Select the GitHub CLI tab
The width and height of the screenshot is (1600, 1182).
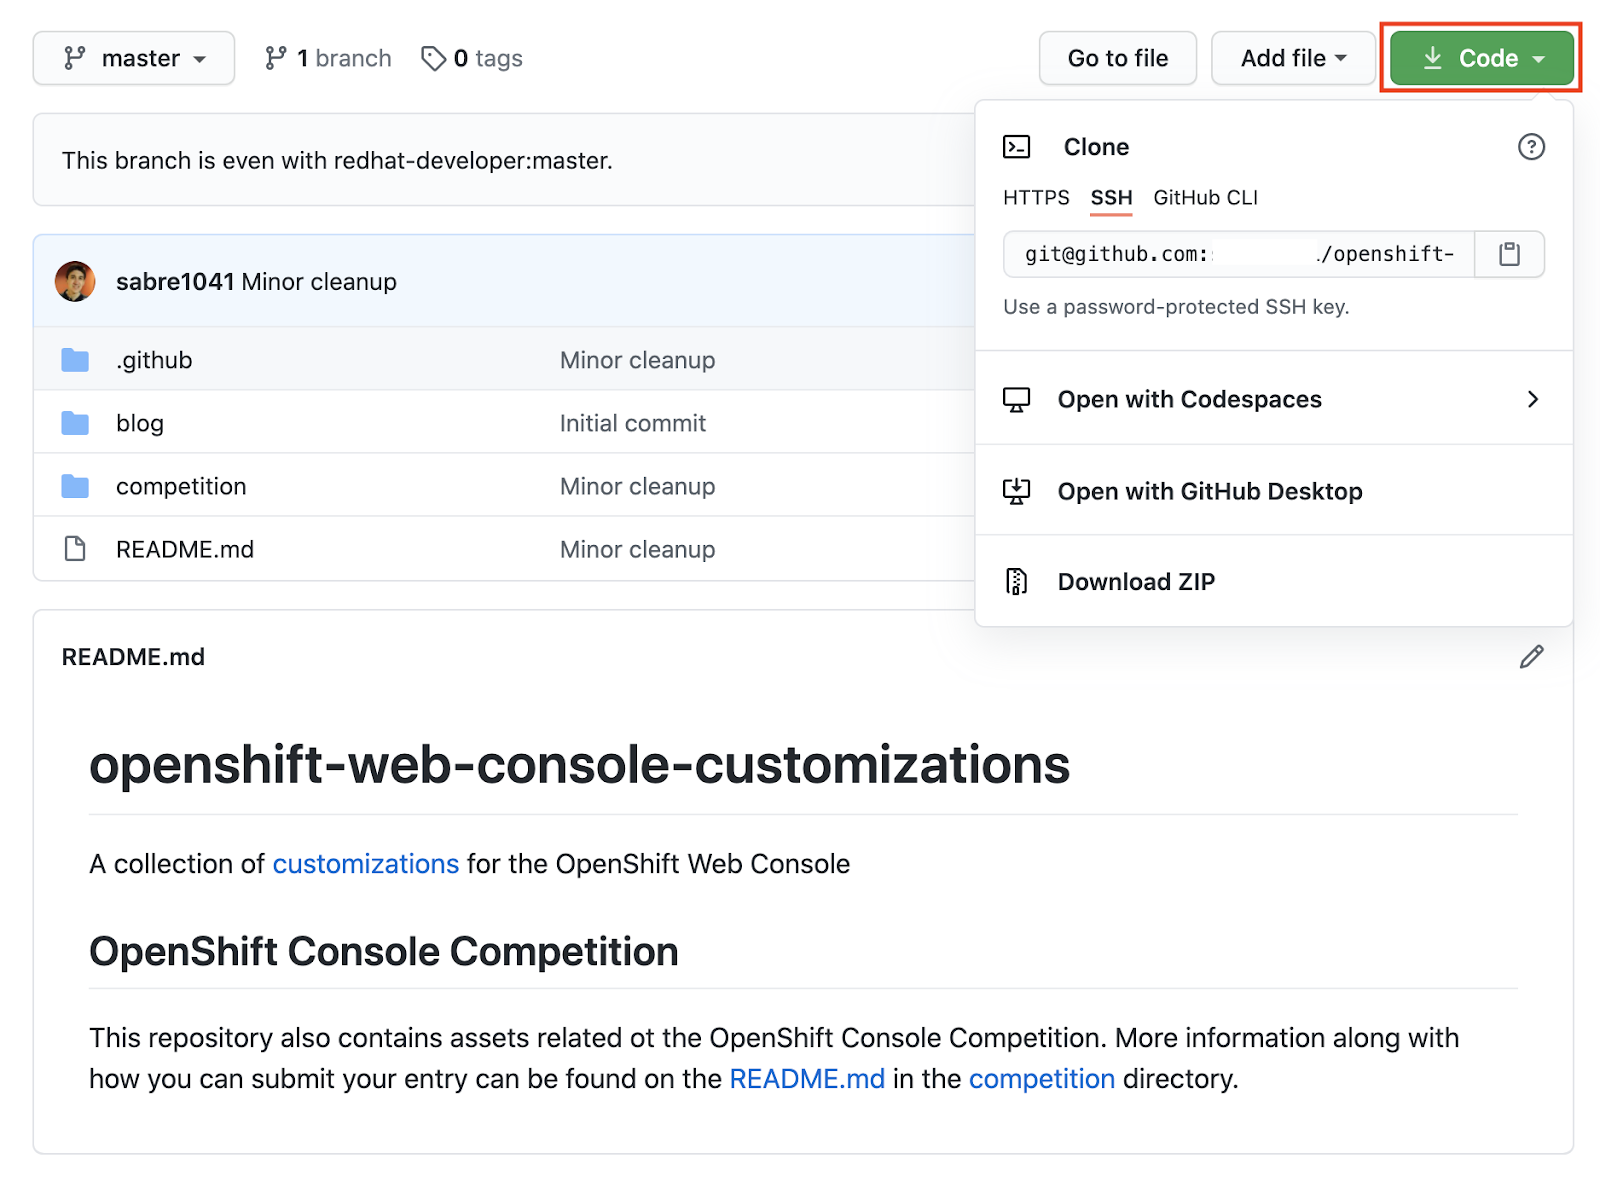tap(1205, 197)
